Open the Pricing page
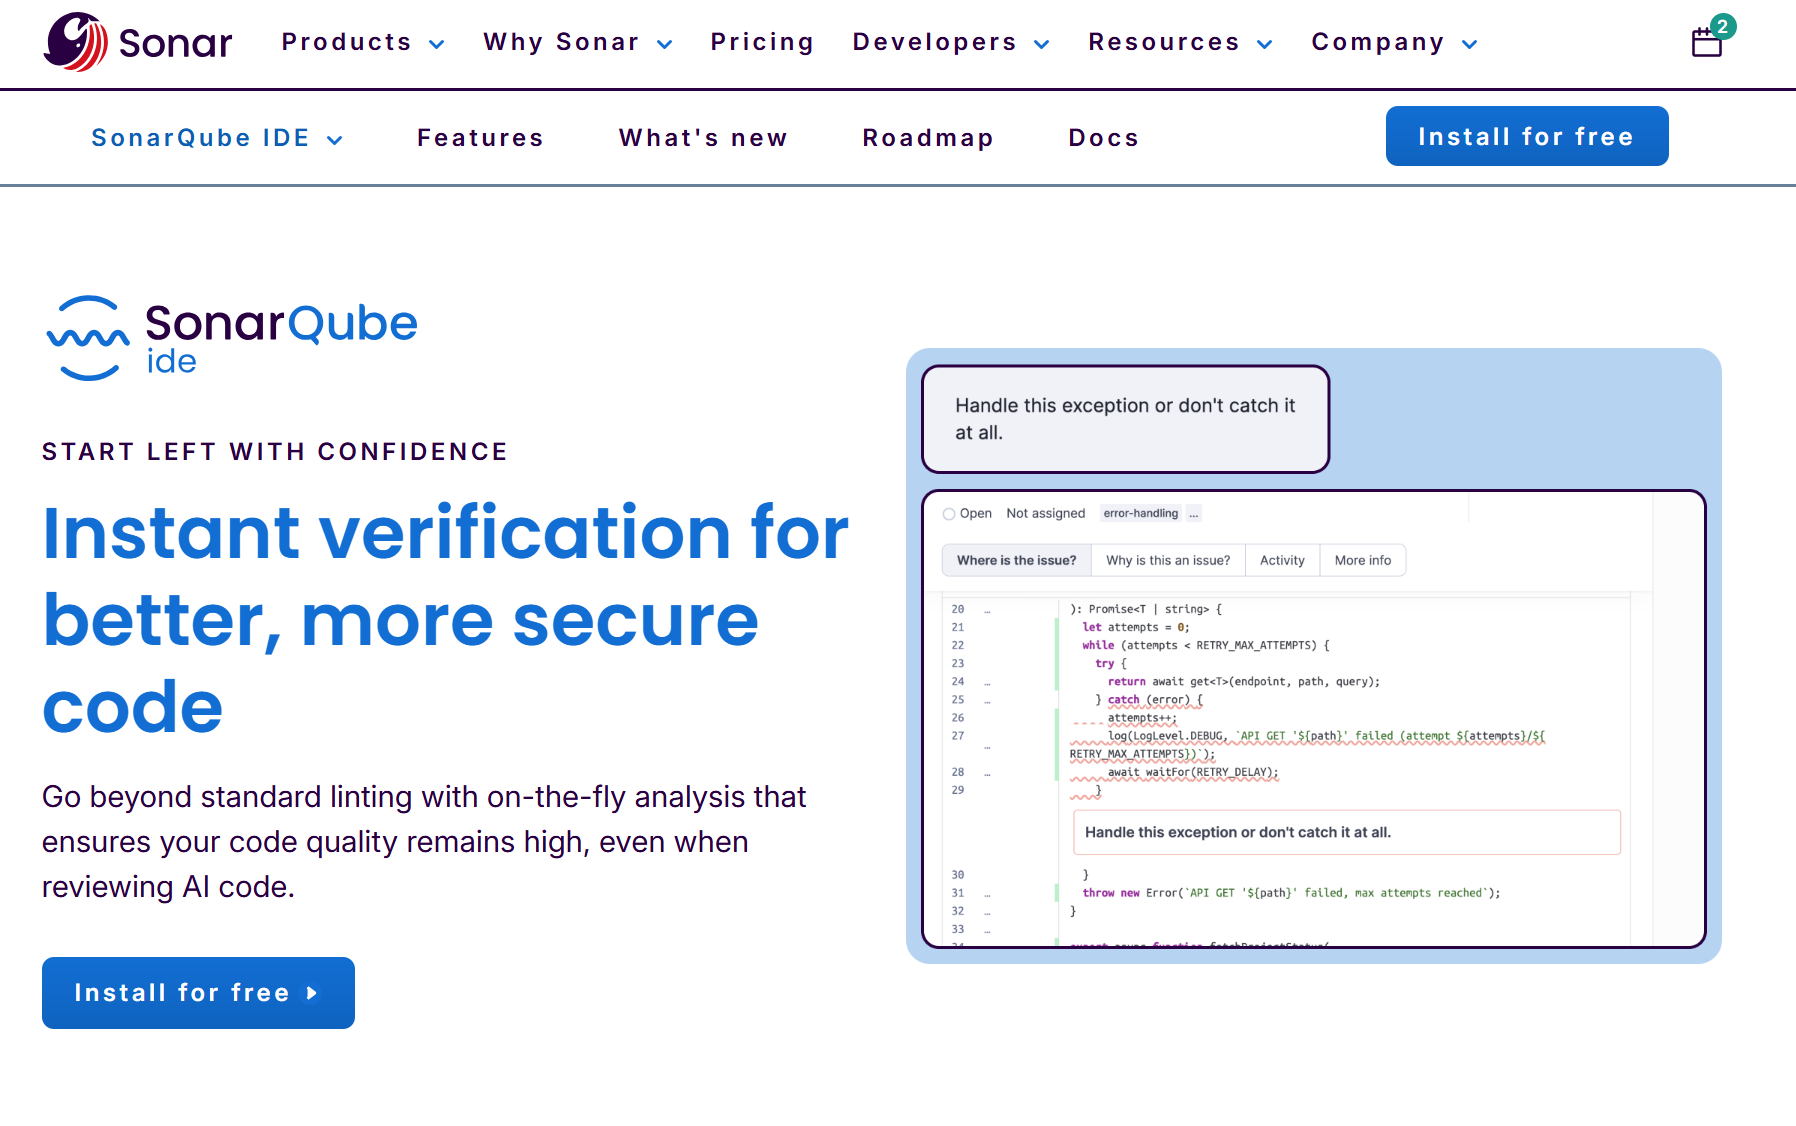Screen dimensions: 1796x1126 [762, 42]
